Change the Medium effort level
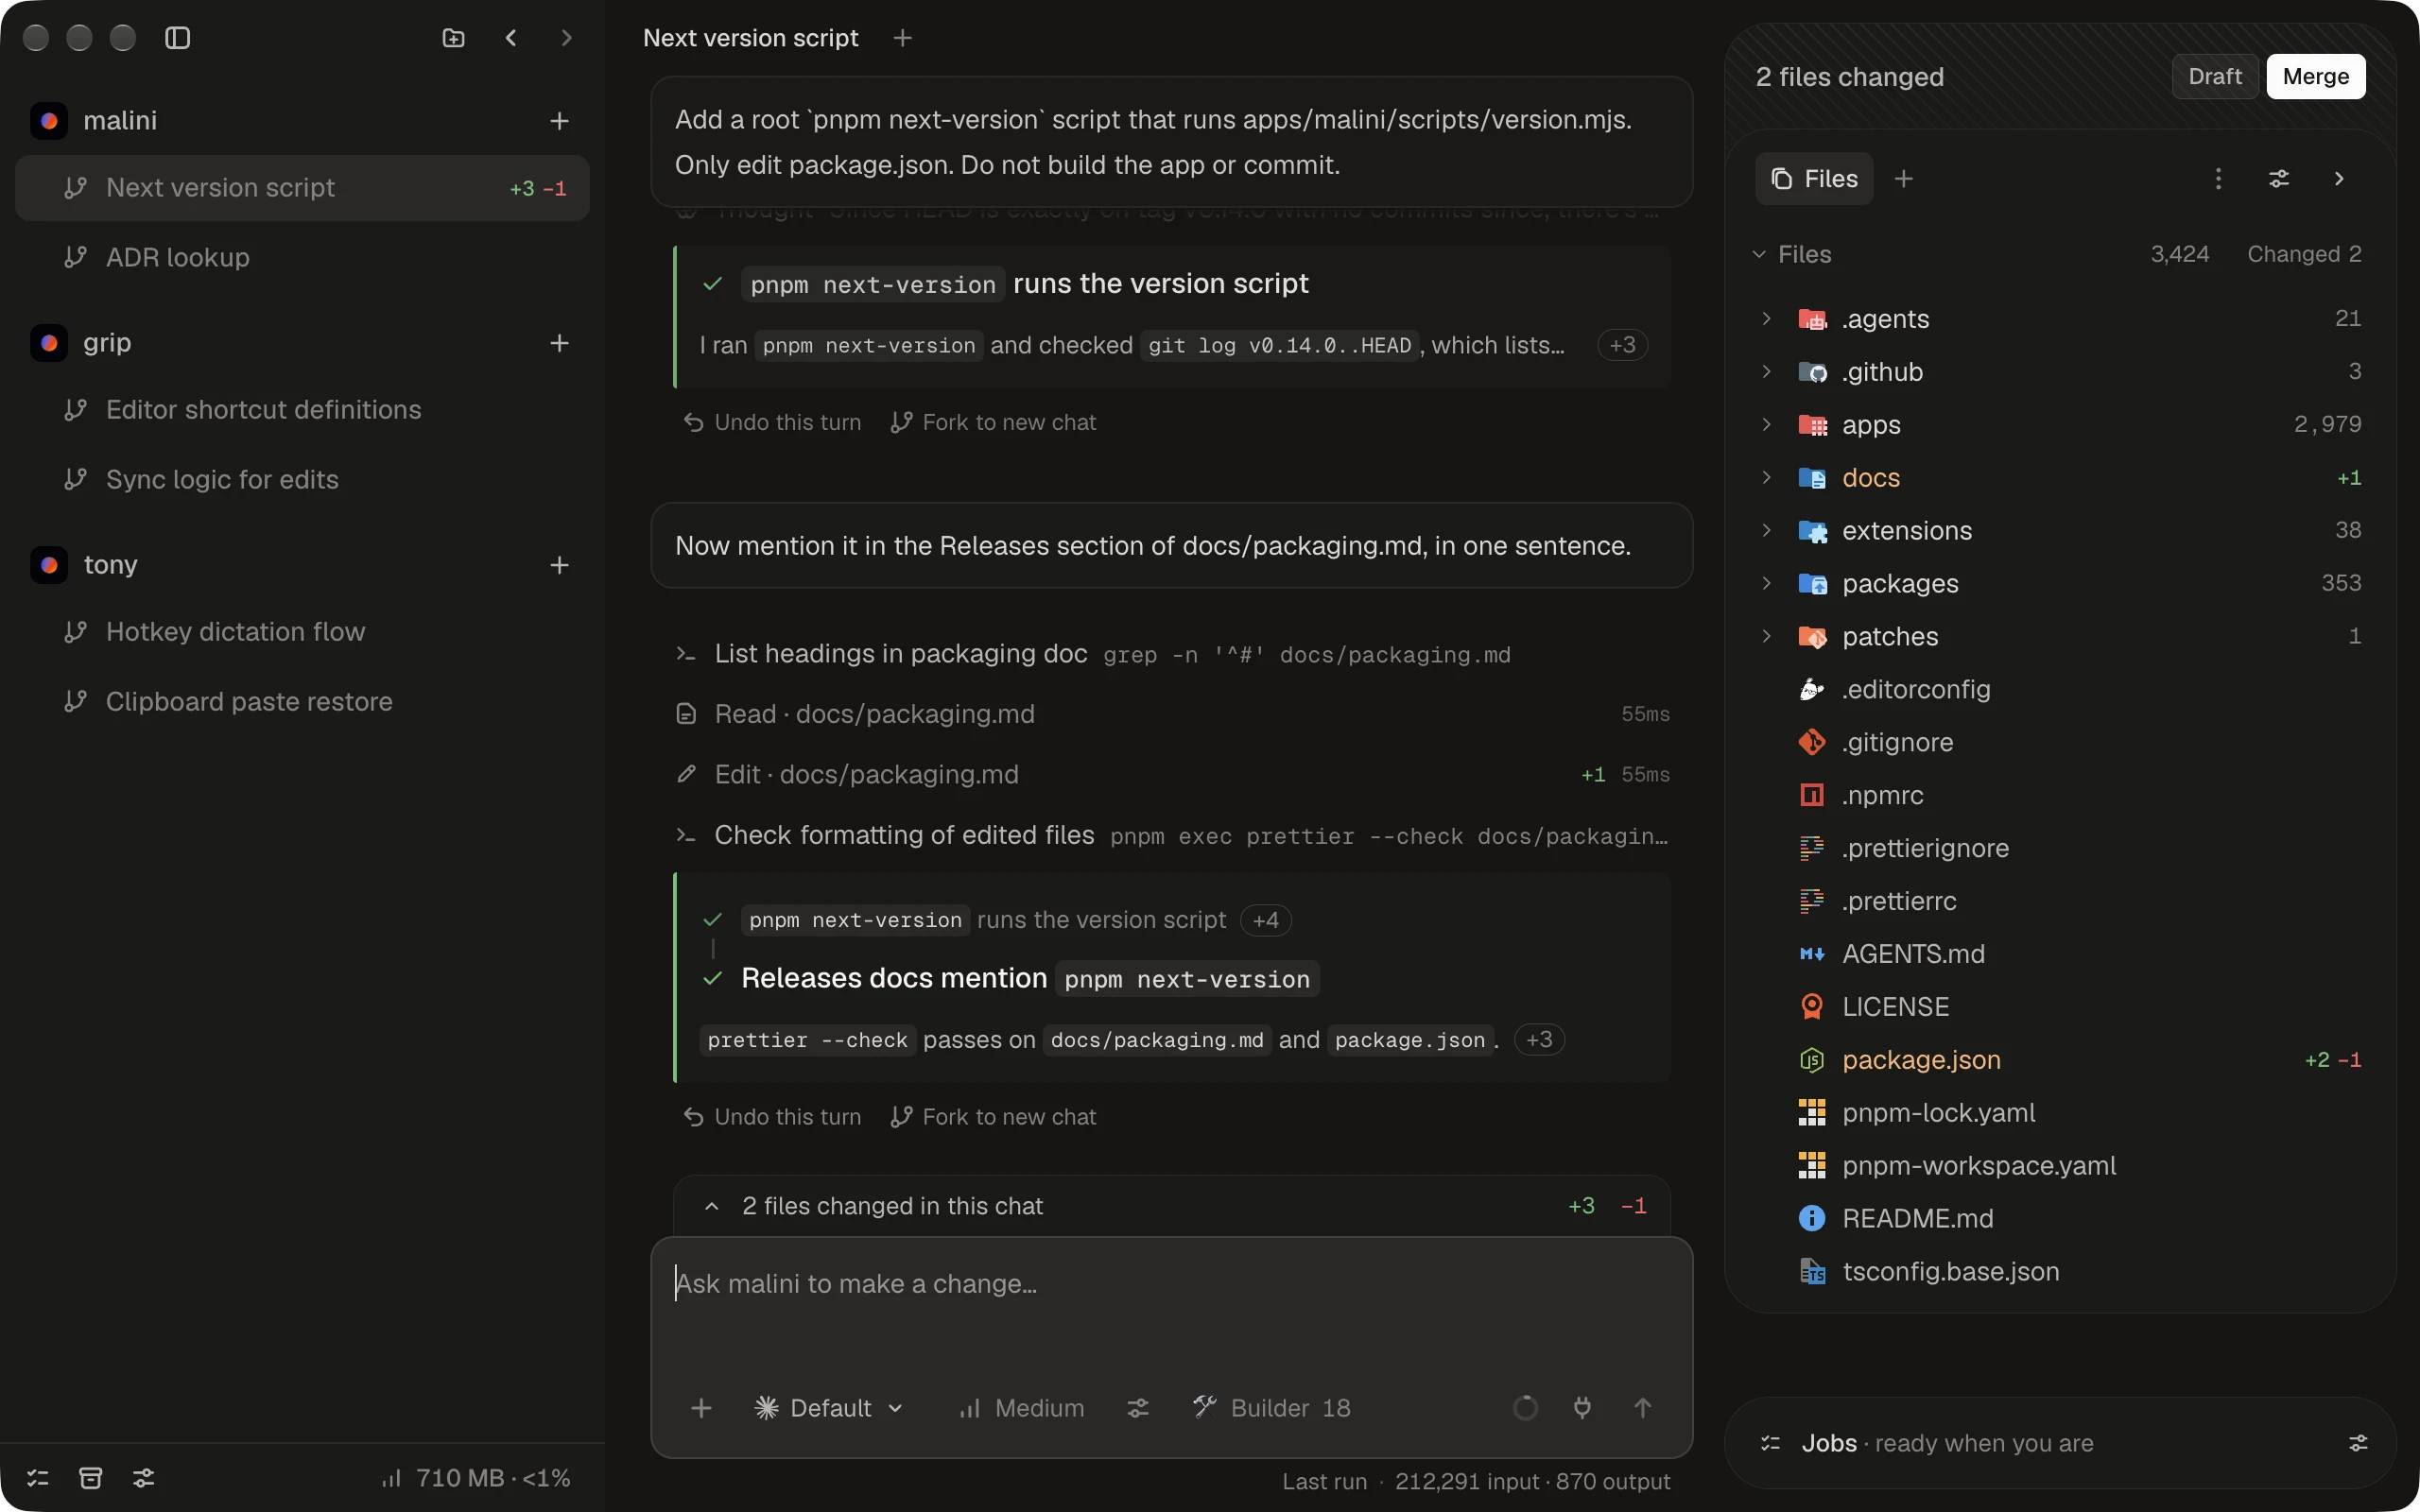 tap(1021, 1408)
